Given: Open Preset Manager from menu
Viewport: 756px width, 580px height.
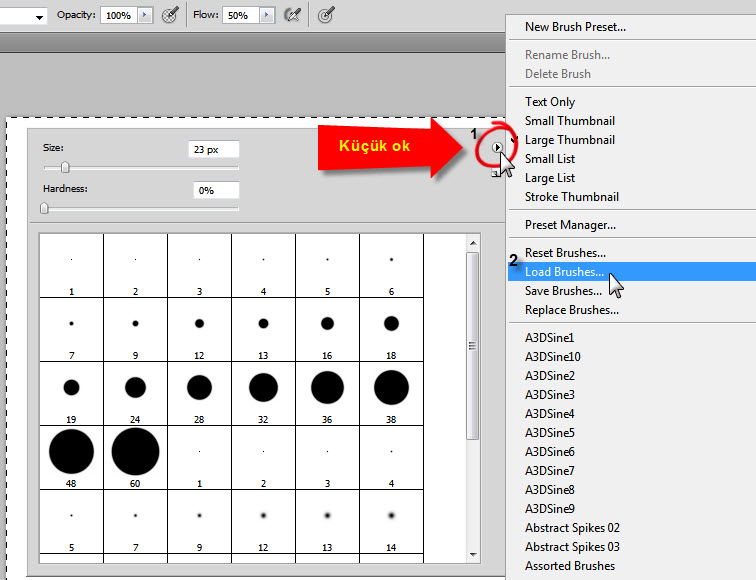Looking at the screenshot, I should (x=570, y=225).
